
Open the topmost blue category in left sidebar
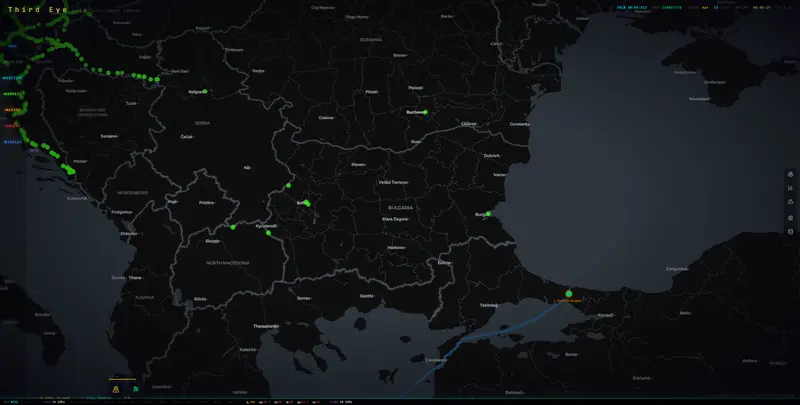click(x=12, y=46)
